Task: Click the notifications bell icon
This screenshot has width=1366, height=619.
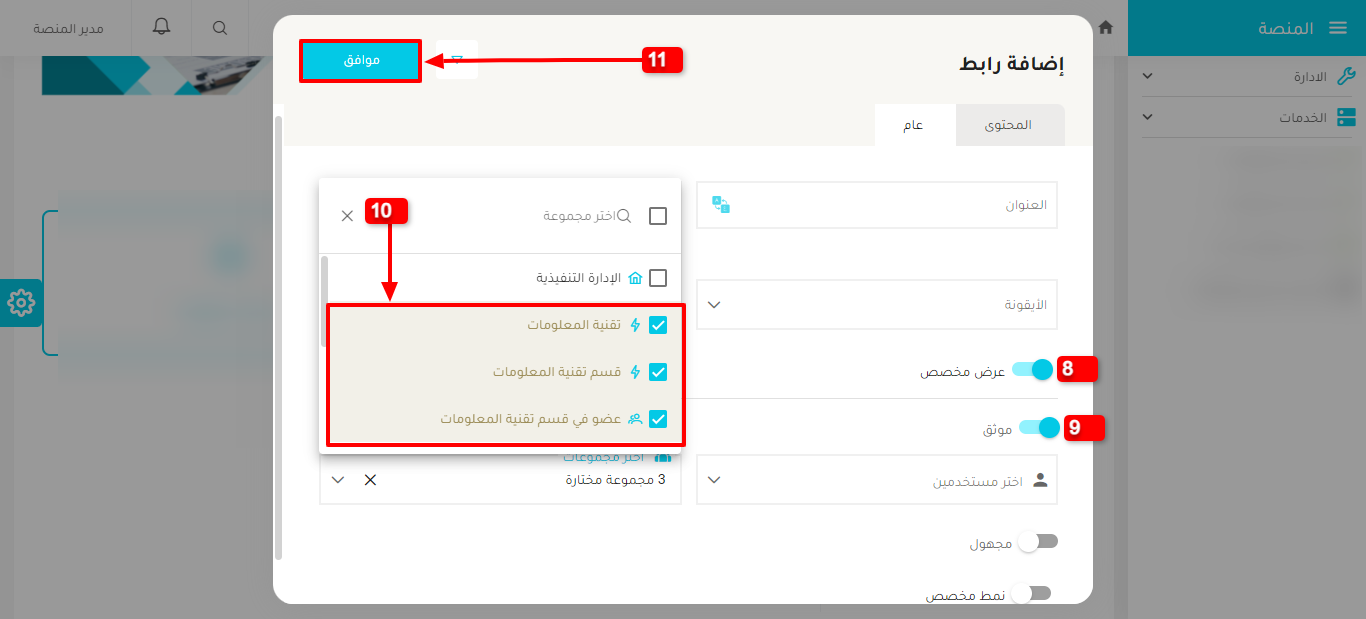Action: 159,28
